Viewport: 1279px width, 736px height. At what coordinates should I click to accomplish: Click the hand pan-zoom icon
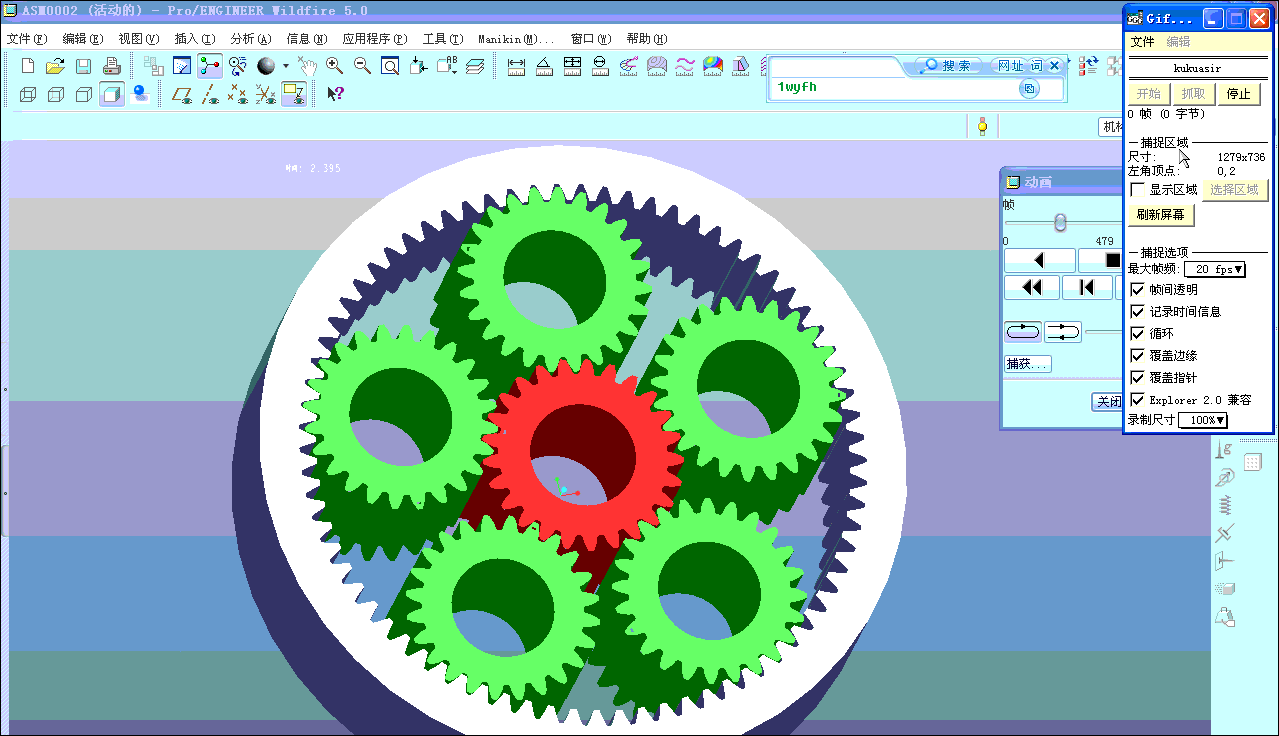point(307,66)
